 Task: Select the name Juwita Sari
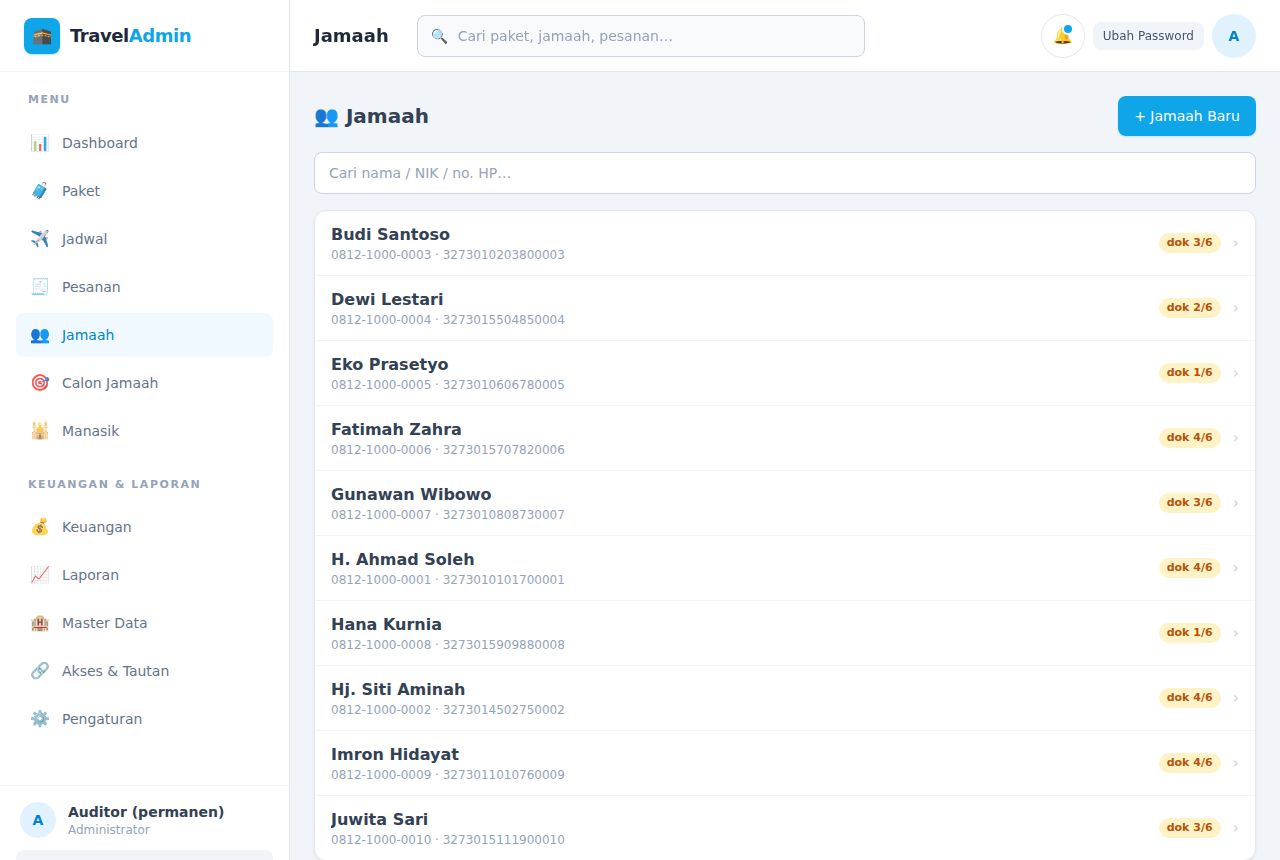tap(380, 819)
